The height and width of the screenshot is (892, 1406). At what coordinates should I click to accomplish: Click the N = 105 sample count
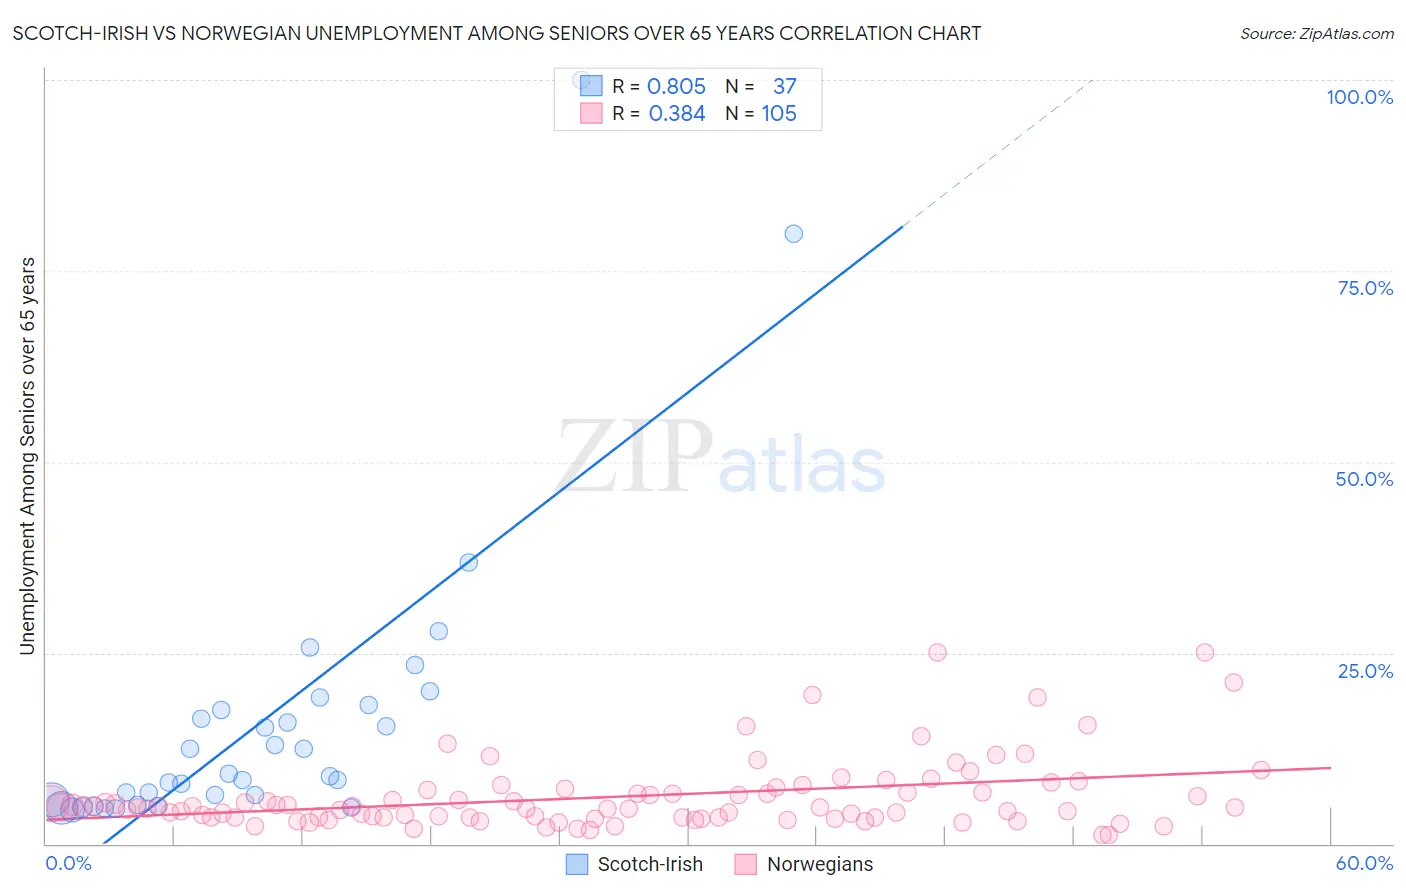pos(761,113)
